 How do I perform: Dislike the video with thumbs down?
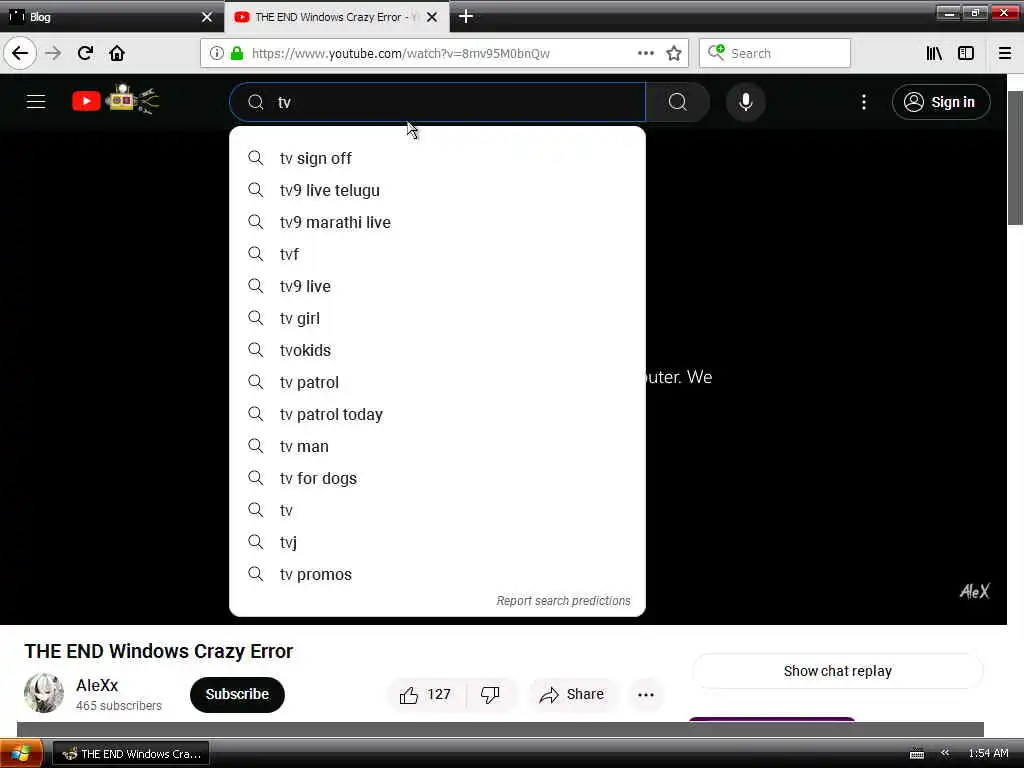tap(490, 694)
